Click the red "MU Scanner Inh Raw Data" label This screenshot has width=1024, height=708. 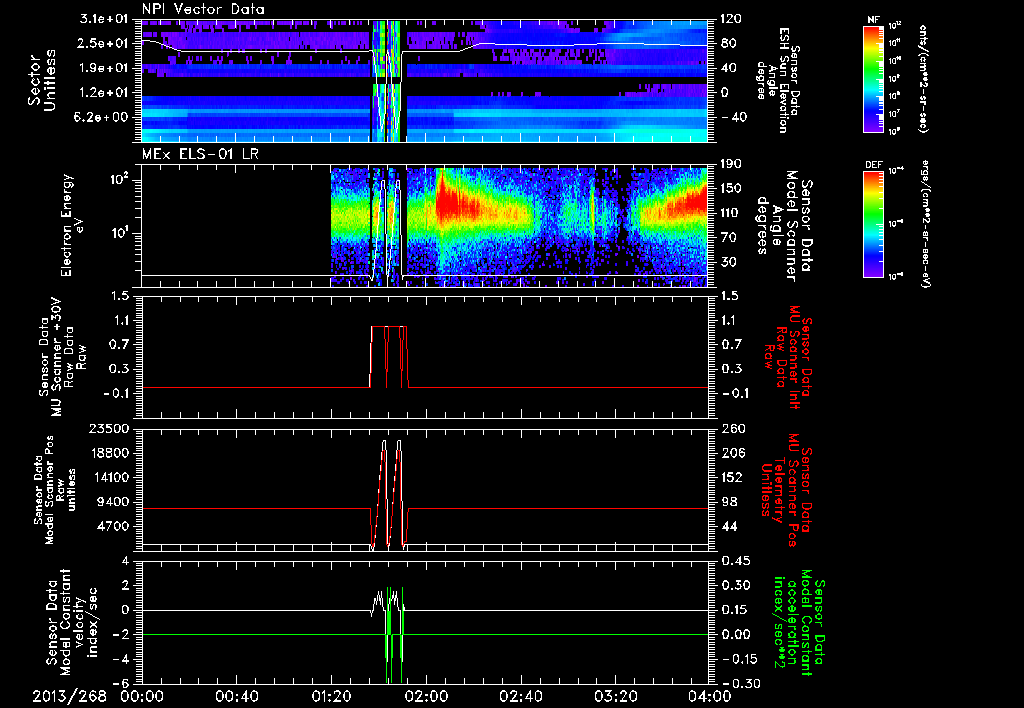(790, 358)
